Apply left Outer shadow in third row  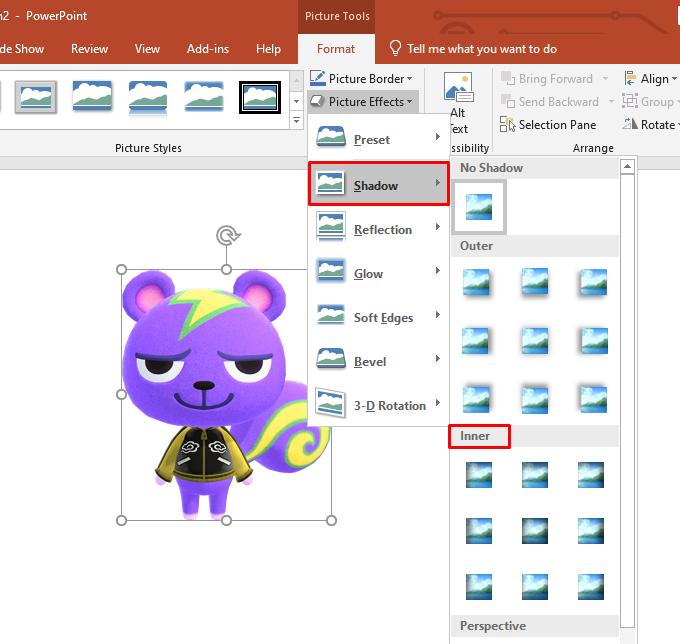pos(477,399)
